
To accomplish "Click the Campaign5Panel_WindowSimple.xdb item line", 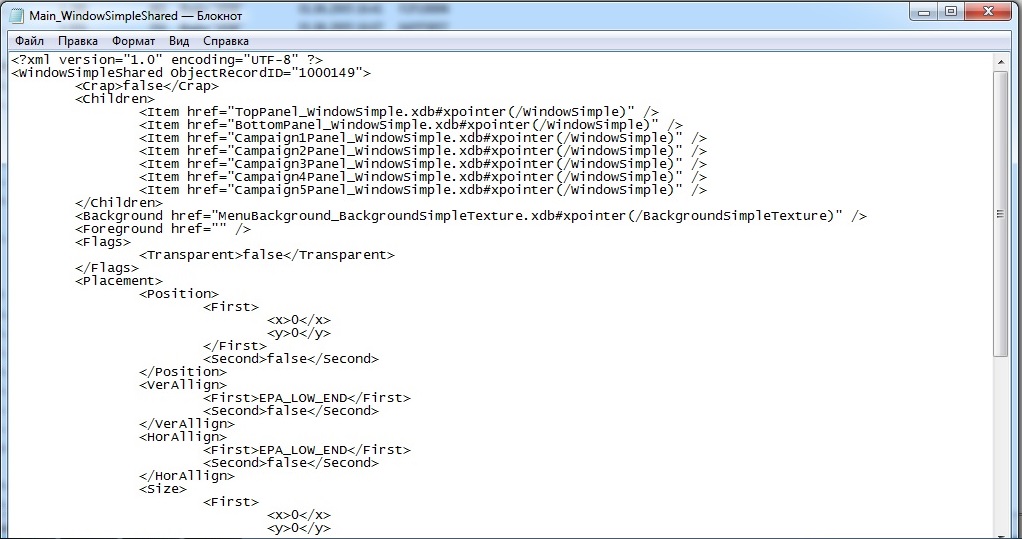I will [423, 190].
